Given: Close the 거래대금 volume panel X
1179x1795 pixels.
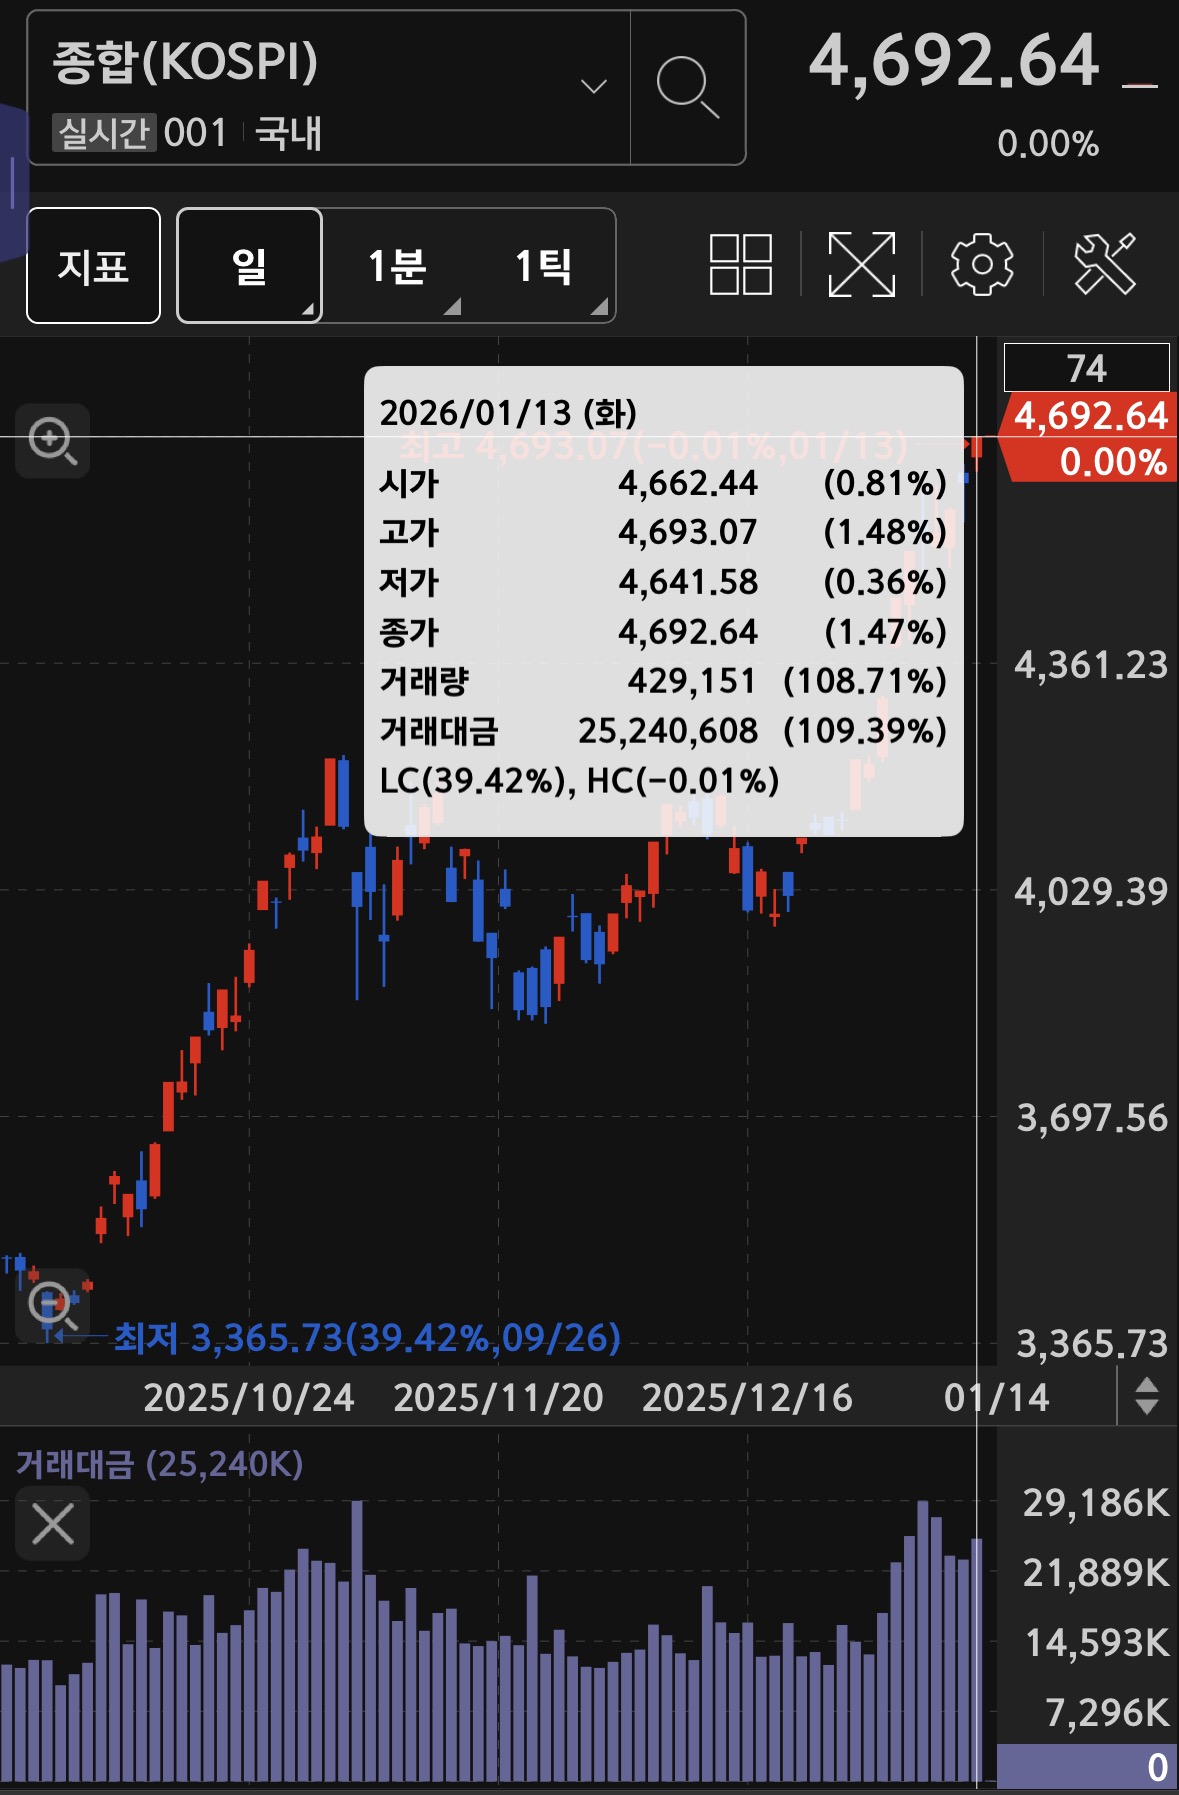Looking at the screenshot, I should [53, 1524].
